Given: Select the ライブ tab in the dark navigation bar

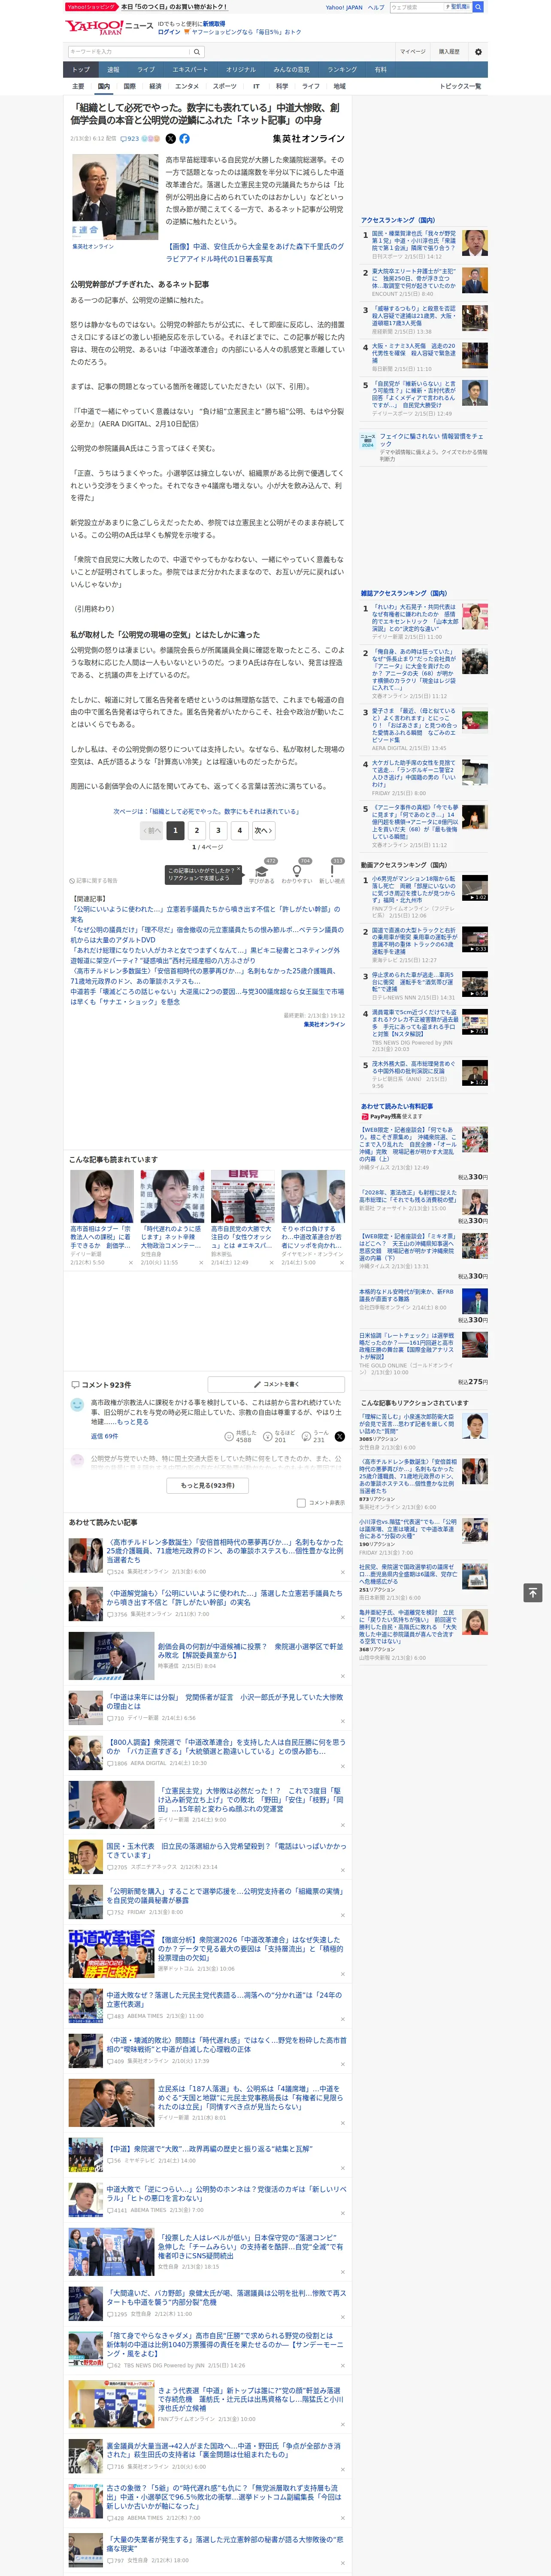Looking at the screenshot, I should (x=146, y=70).
